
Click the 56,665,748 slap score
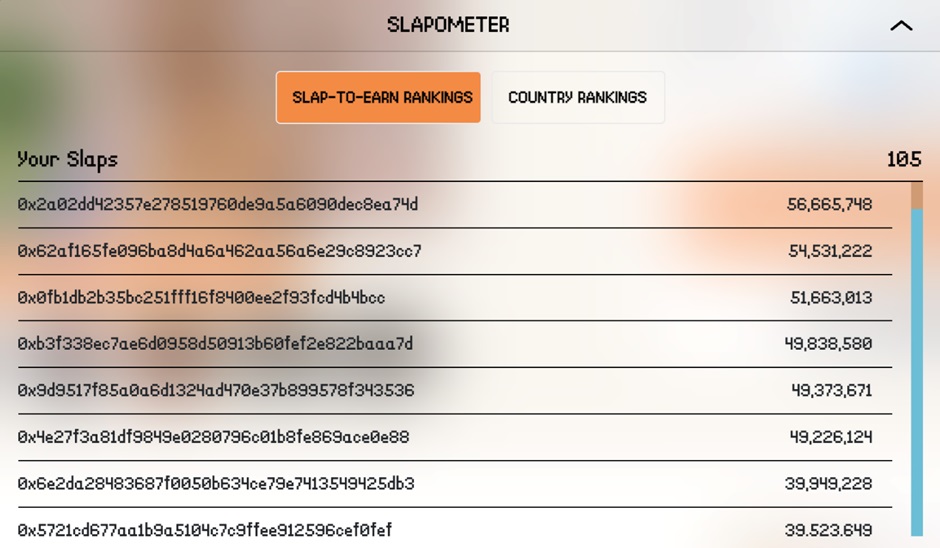(829, 204)
